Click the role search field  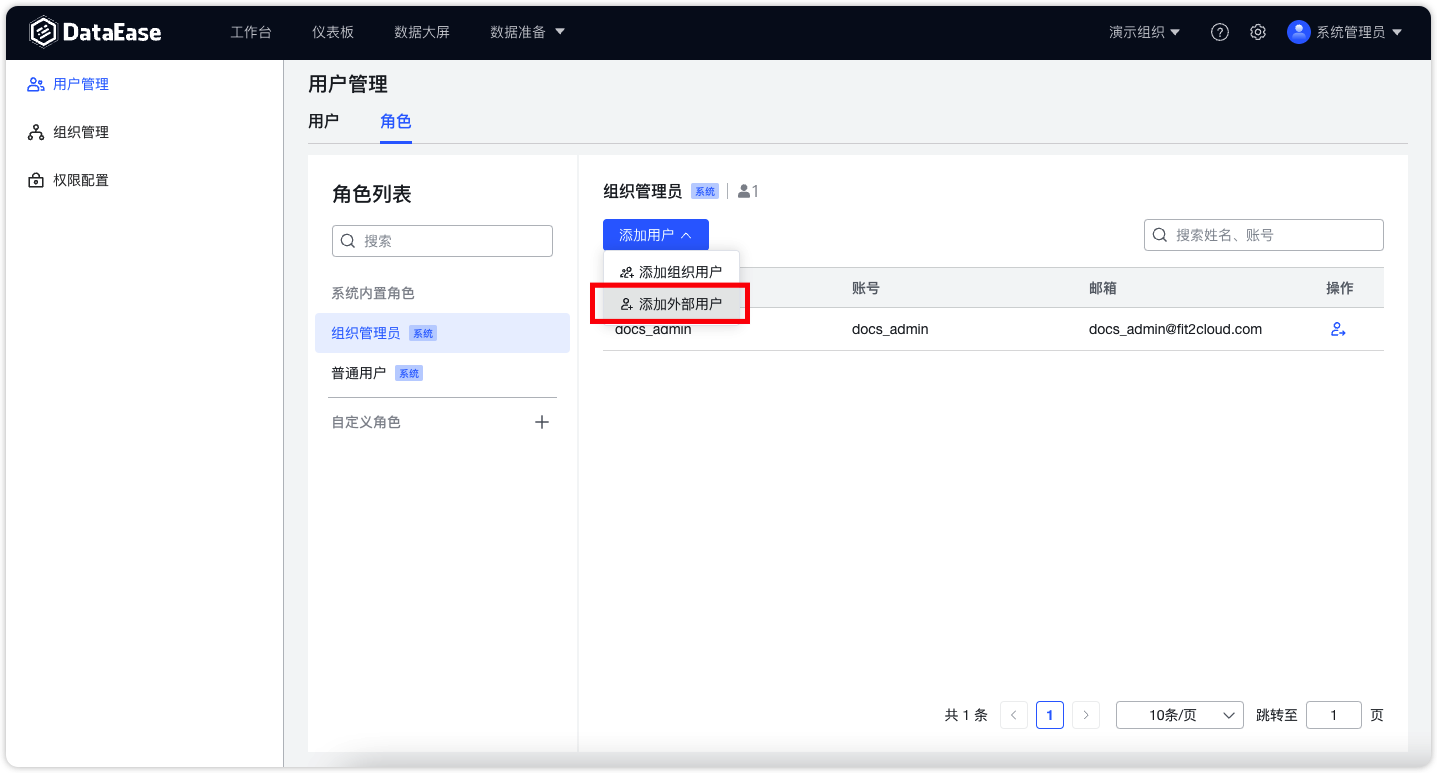click(x=442, y=241)
